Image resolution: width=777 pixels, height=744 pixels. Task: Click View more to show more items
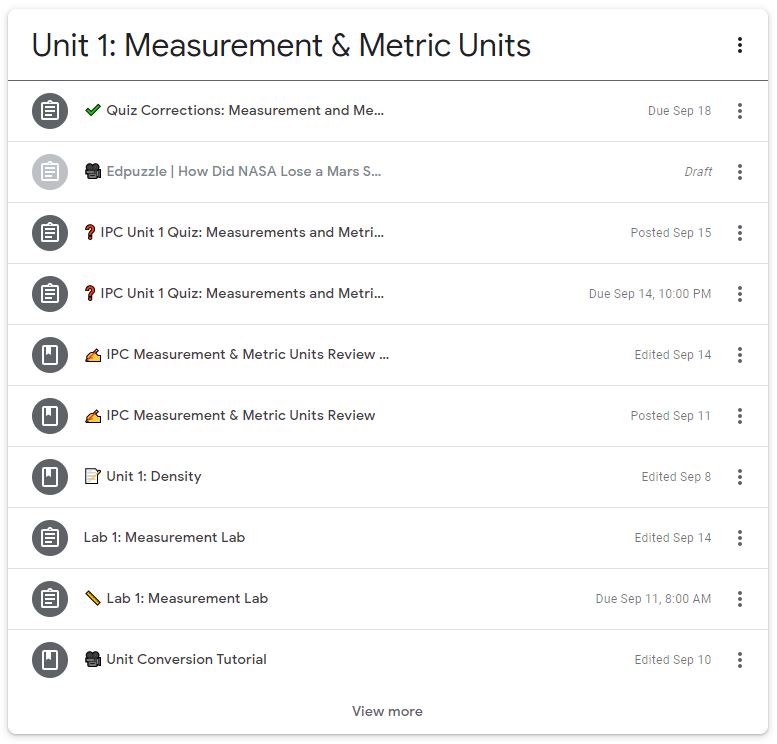pos(387,711)
